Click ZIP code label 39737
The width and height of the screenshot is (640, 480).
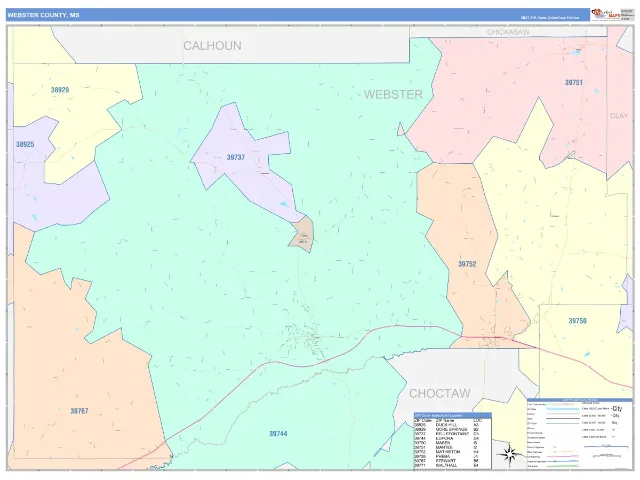236,157
